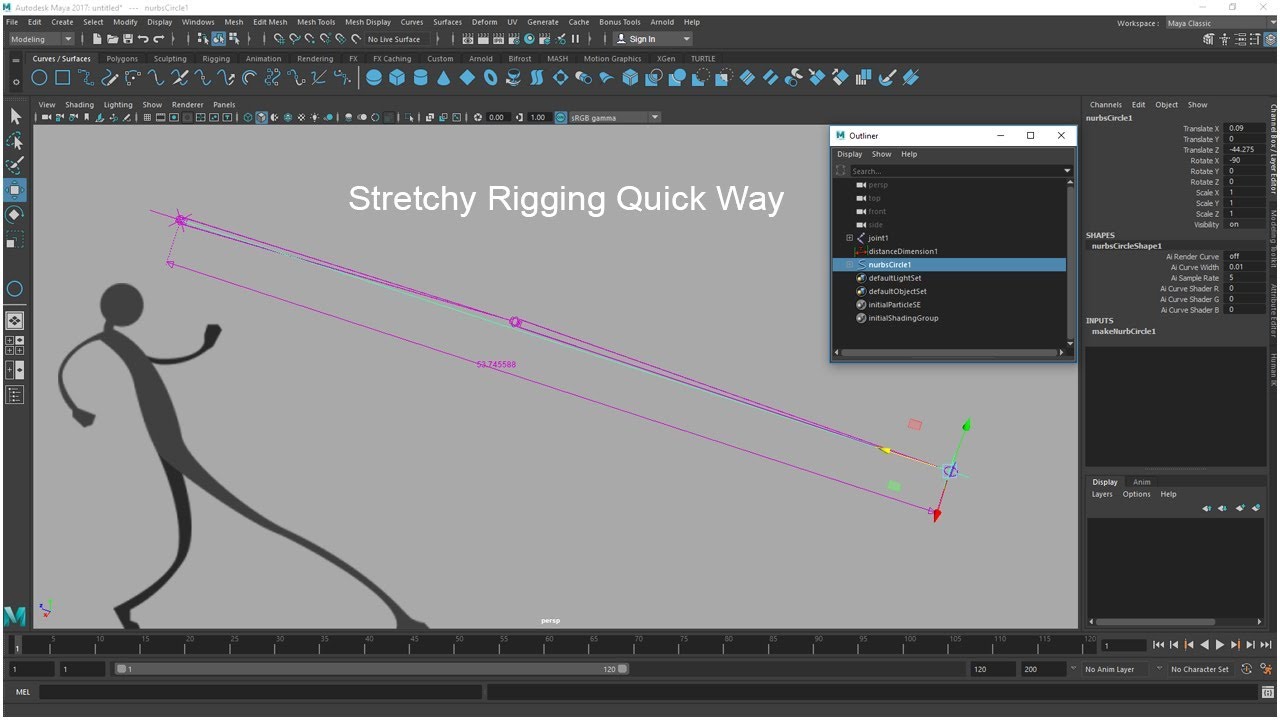1280x720 pixels.
Task: Click move layer up icon in Layer Editor
Action: pyautogui.click(x=1207, y=508)
